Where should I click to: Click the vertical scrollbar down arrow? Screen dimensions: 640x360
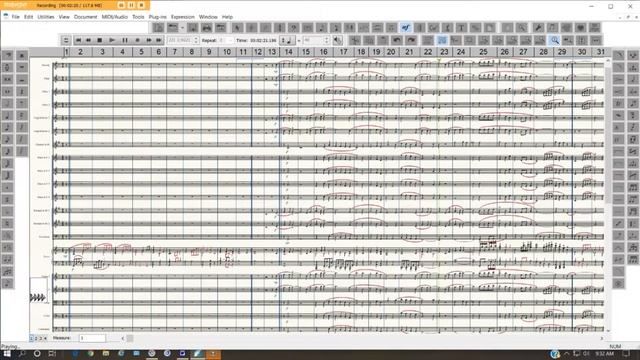coord(608,331)
